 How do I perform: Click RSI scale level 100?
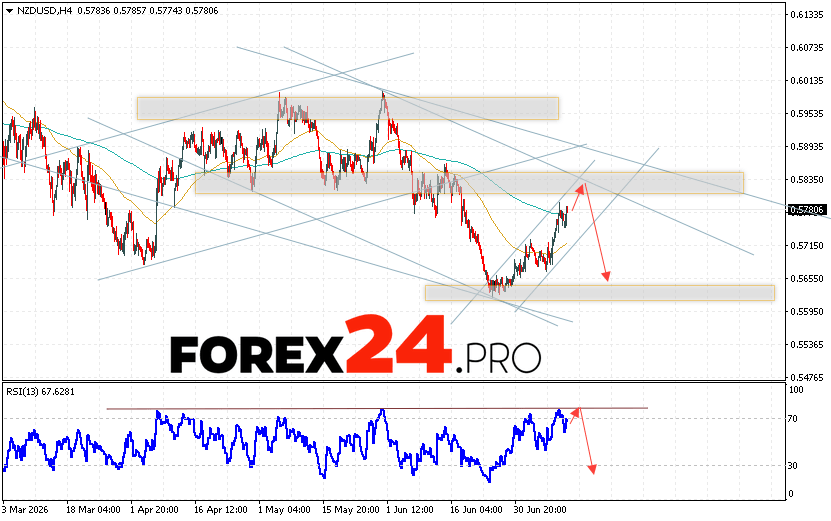tap(796, 390)
